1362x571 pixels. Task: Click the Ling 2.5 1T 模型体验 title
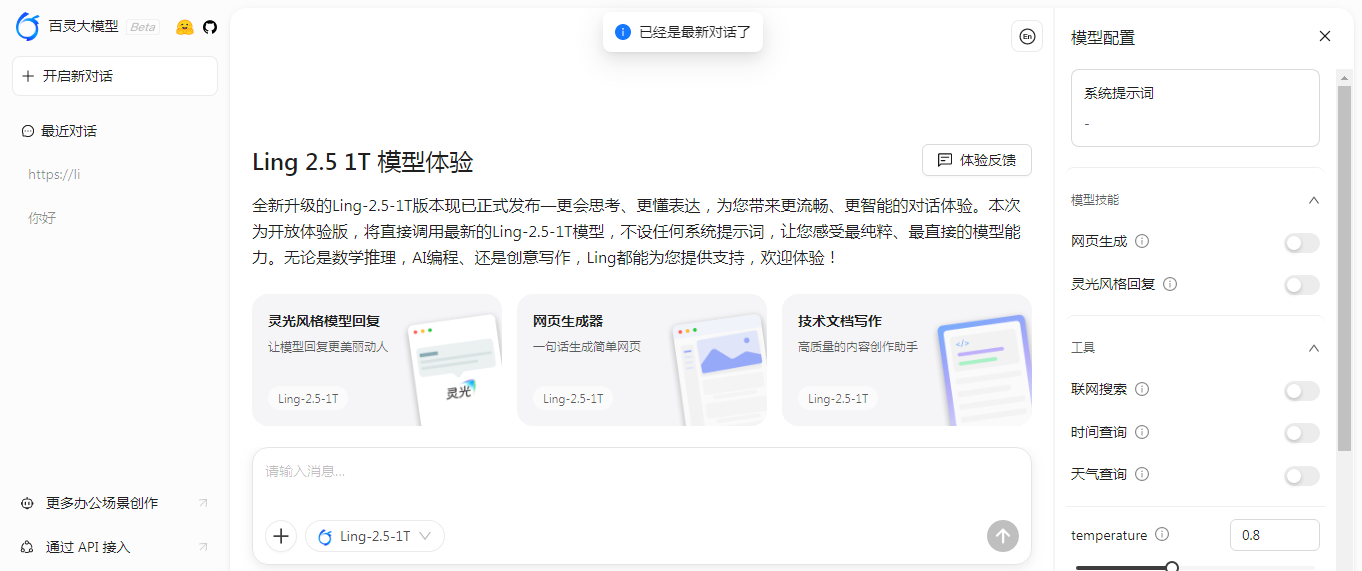pyautogui.click(x=363, y=162)
